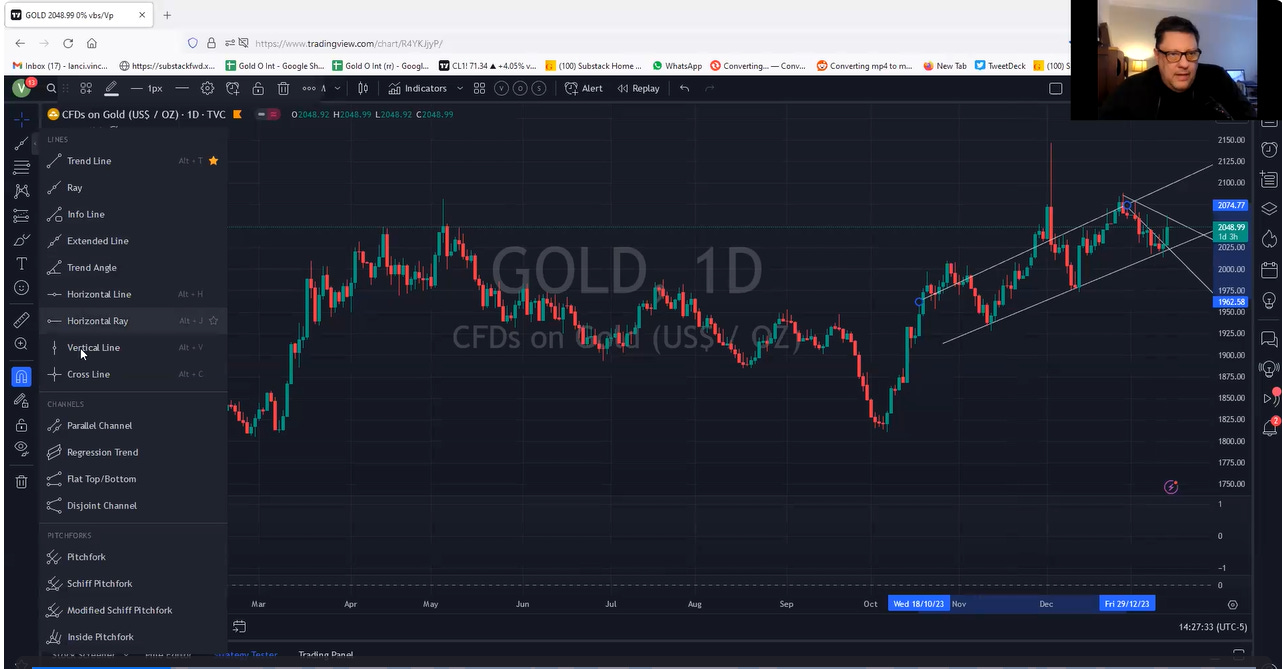This screenshot has width=1282, height=669.
Task: Choose Regression Trend tool
Action: click(132, 452)
